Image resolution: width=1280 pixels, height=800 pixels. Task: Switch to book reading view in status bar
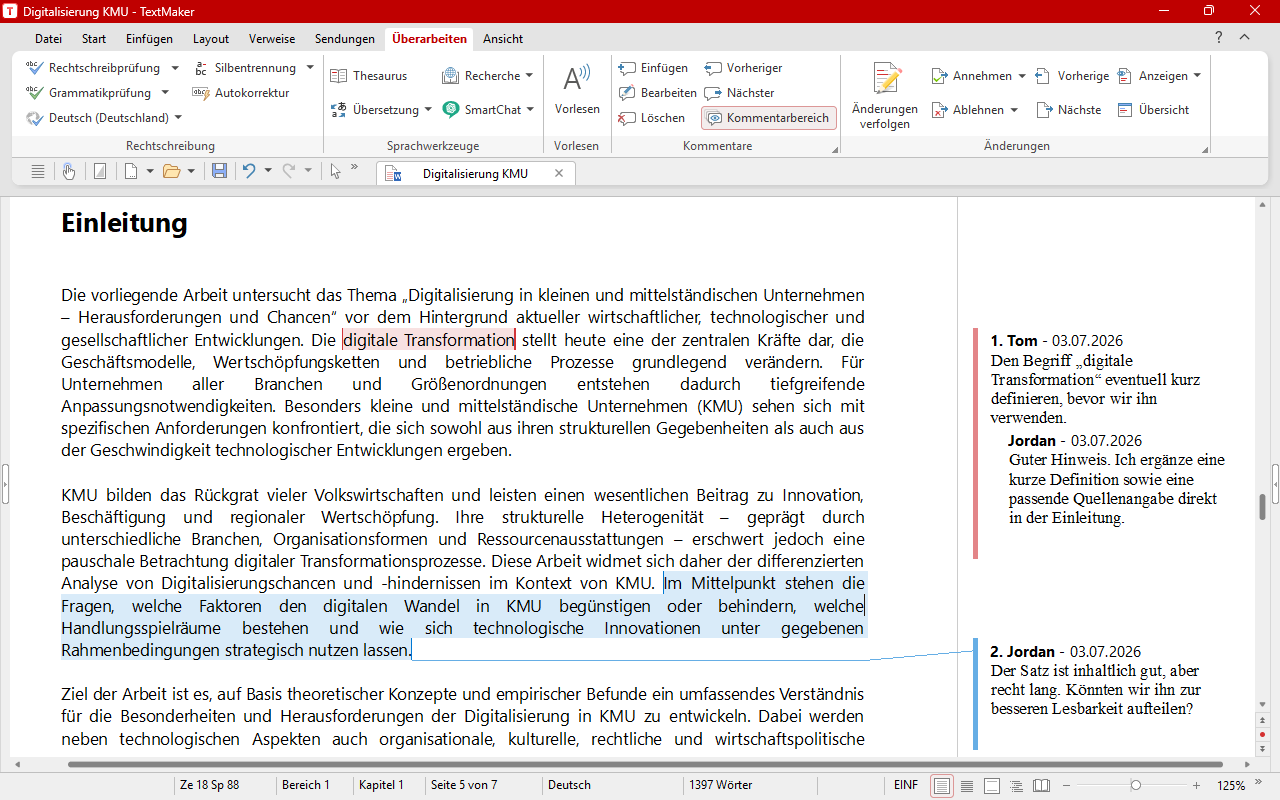[x=1041, y=785]
